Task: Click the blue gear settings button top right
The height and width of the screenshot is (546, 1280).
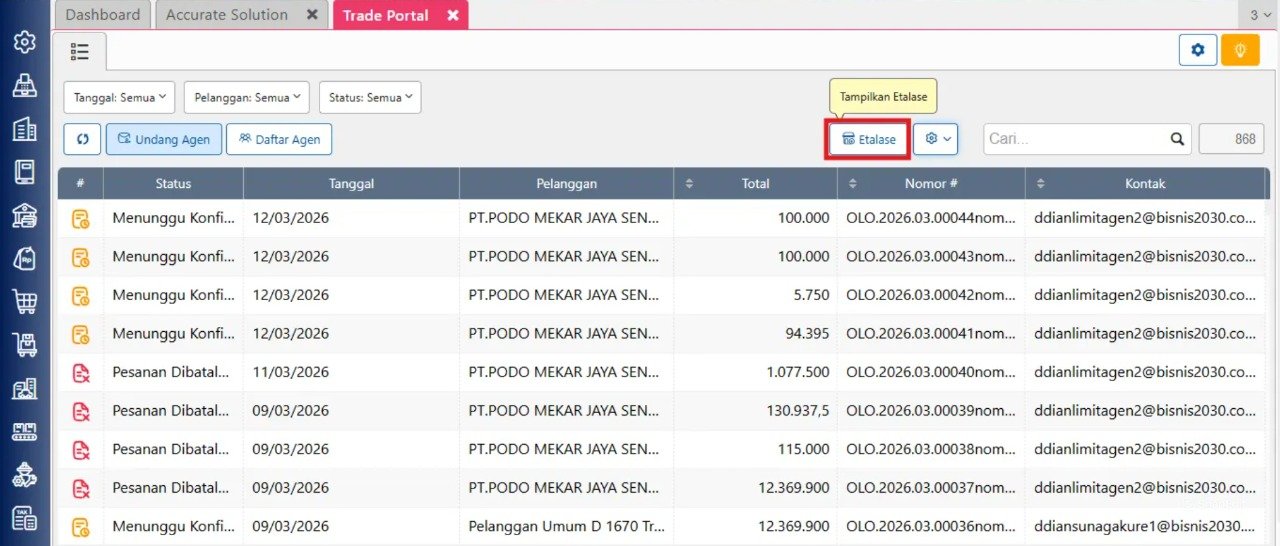Action: click(x=1198, y=50)
